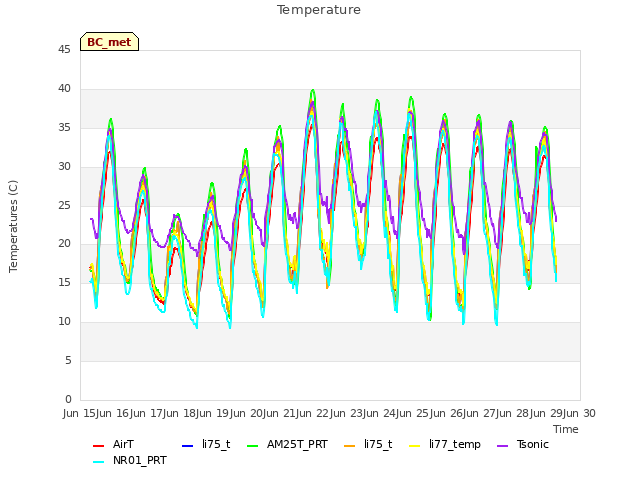Click the BC_met annotation label
Image resolution: width=640 pixels, height=480 pixels.
click(x=109, y=42)
